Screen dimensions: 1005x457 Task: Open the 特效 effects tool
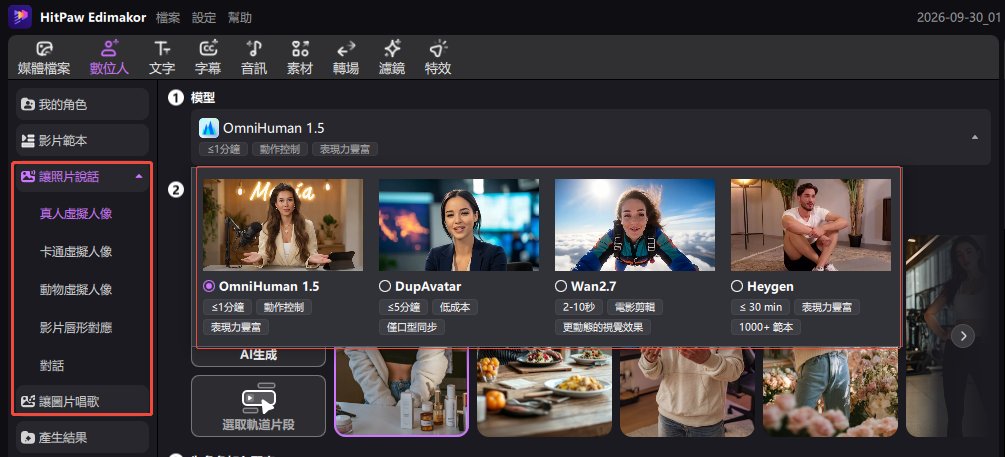(438, 58)
